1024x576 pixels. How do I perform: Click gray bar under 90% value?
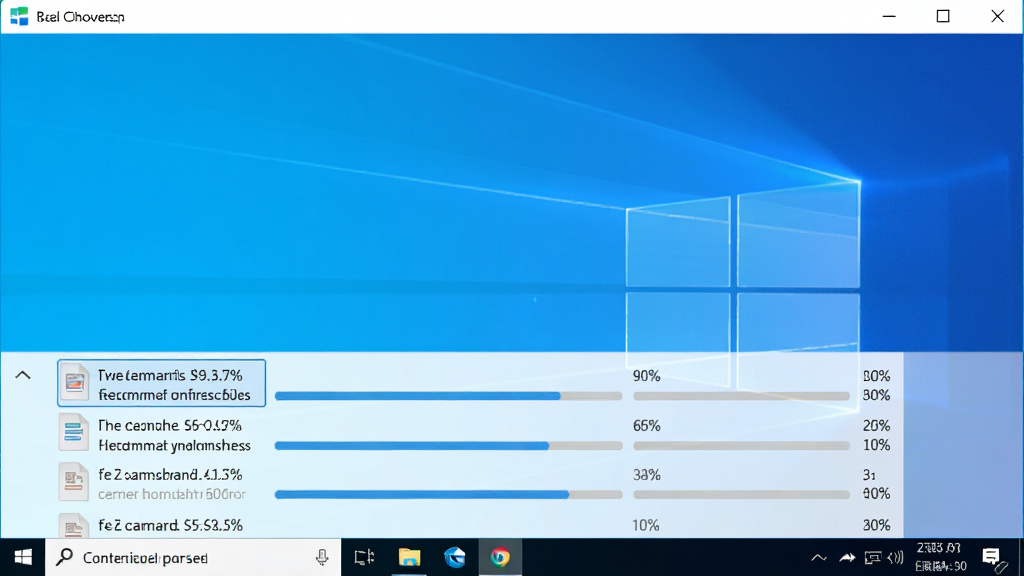[741, 396]
